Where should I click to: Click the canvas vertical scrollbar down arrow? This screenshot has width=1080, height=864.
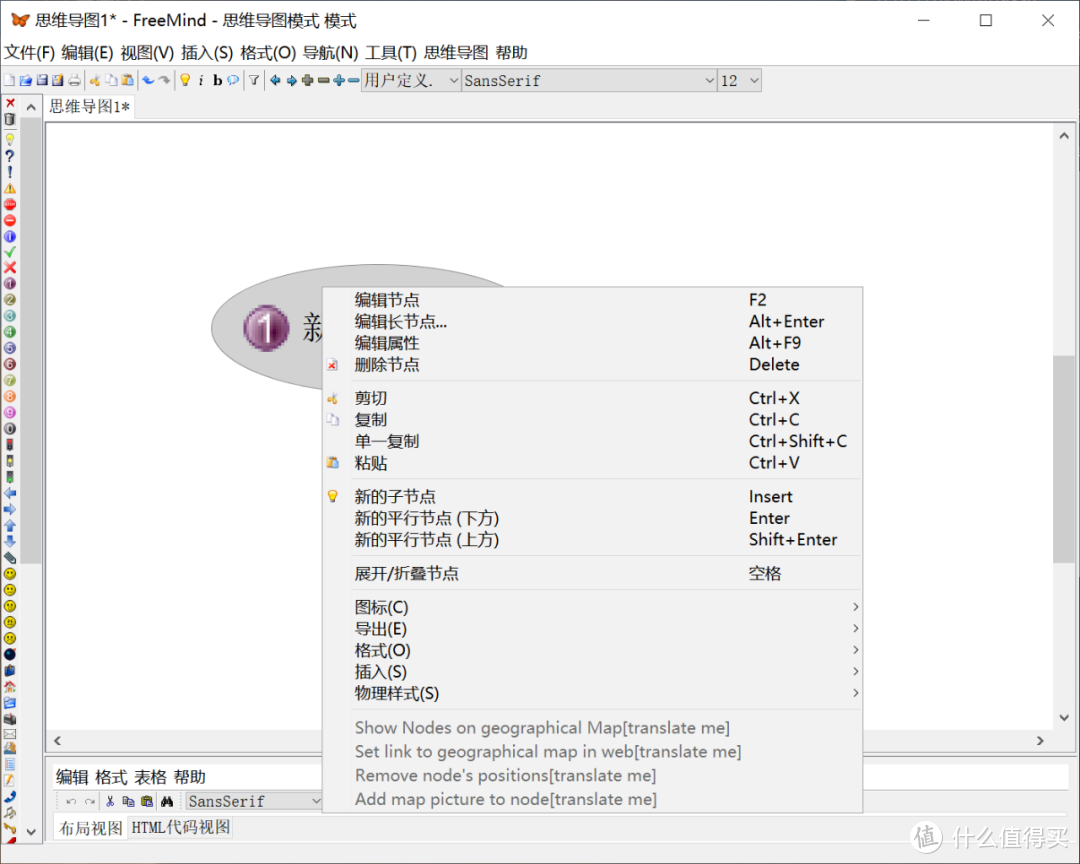(1064, 717)
